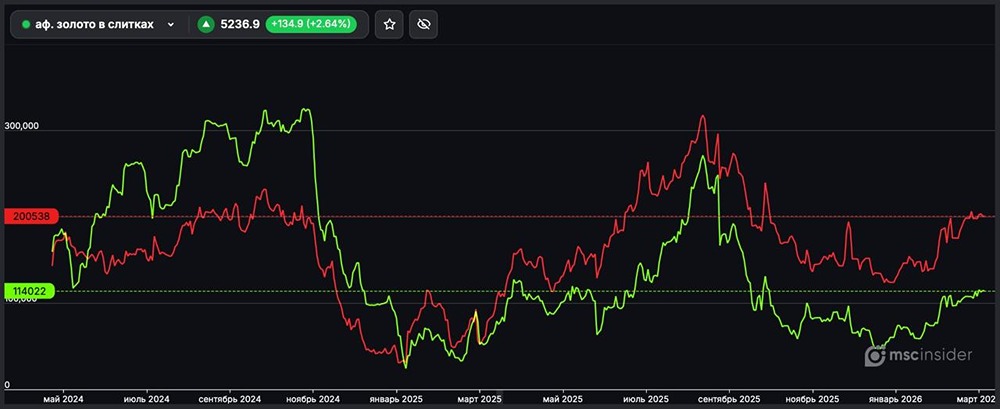Click the июль 2025 axis label
Viewport: 1000px width, 409px height.
tap(646, 398)
